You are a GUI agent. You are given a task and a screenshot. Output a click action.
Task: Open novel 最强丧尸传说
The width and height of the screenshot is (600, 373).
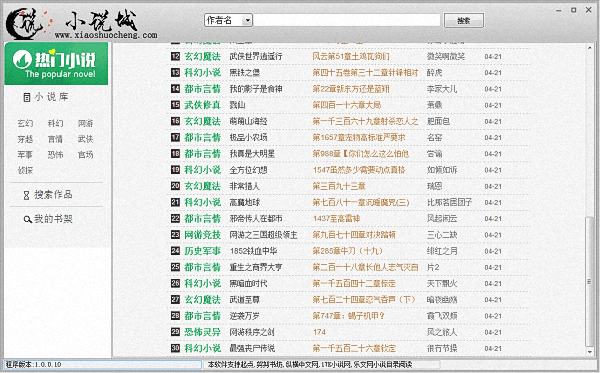252,348
